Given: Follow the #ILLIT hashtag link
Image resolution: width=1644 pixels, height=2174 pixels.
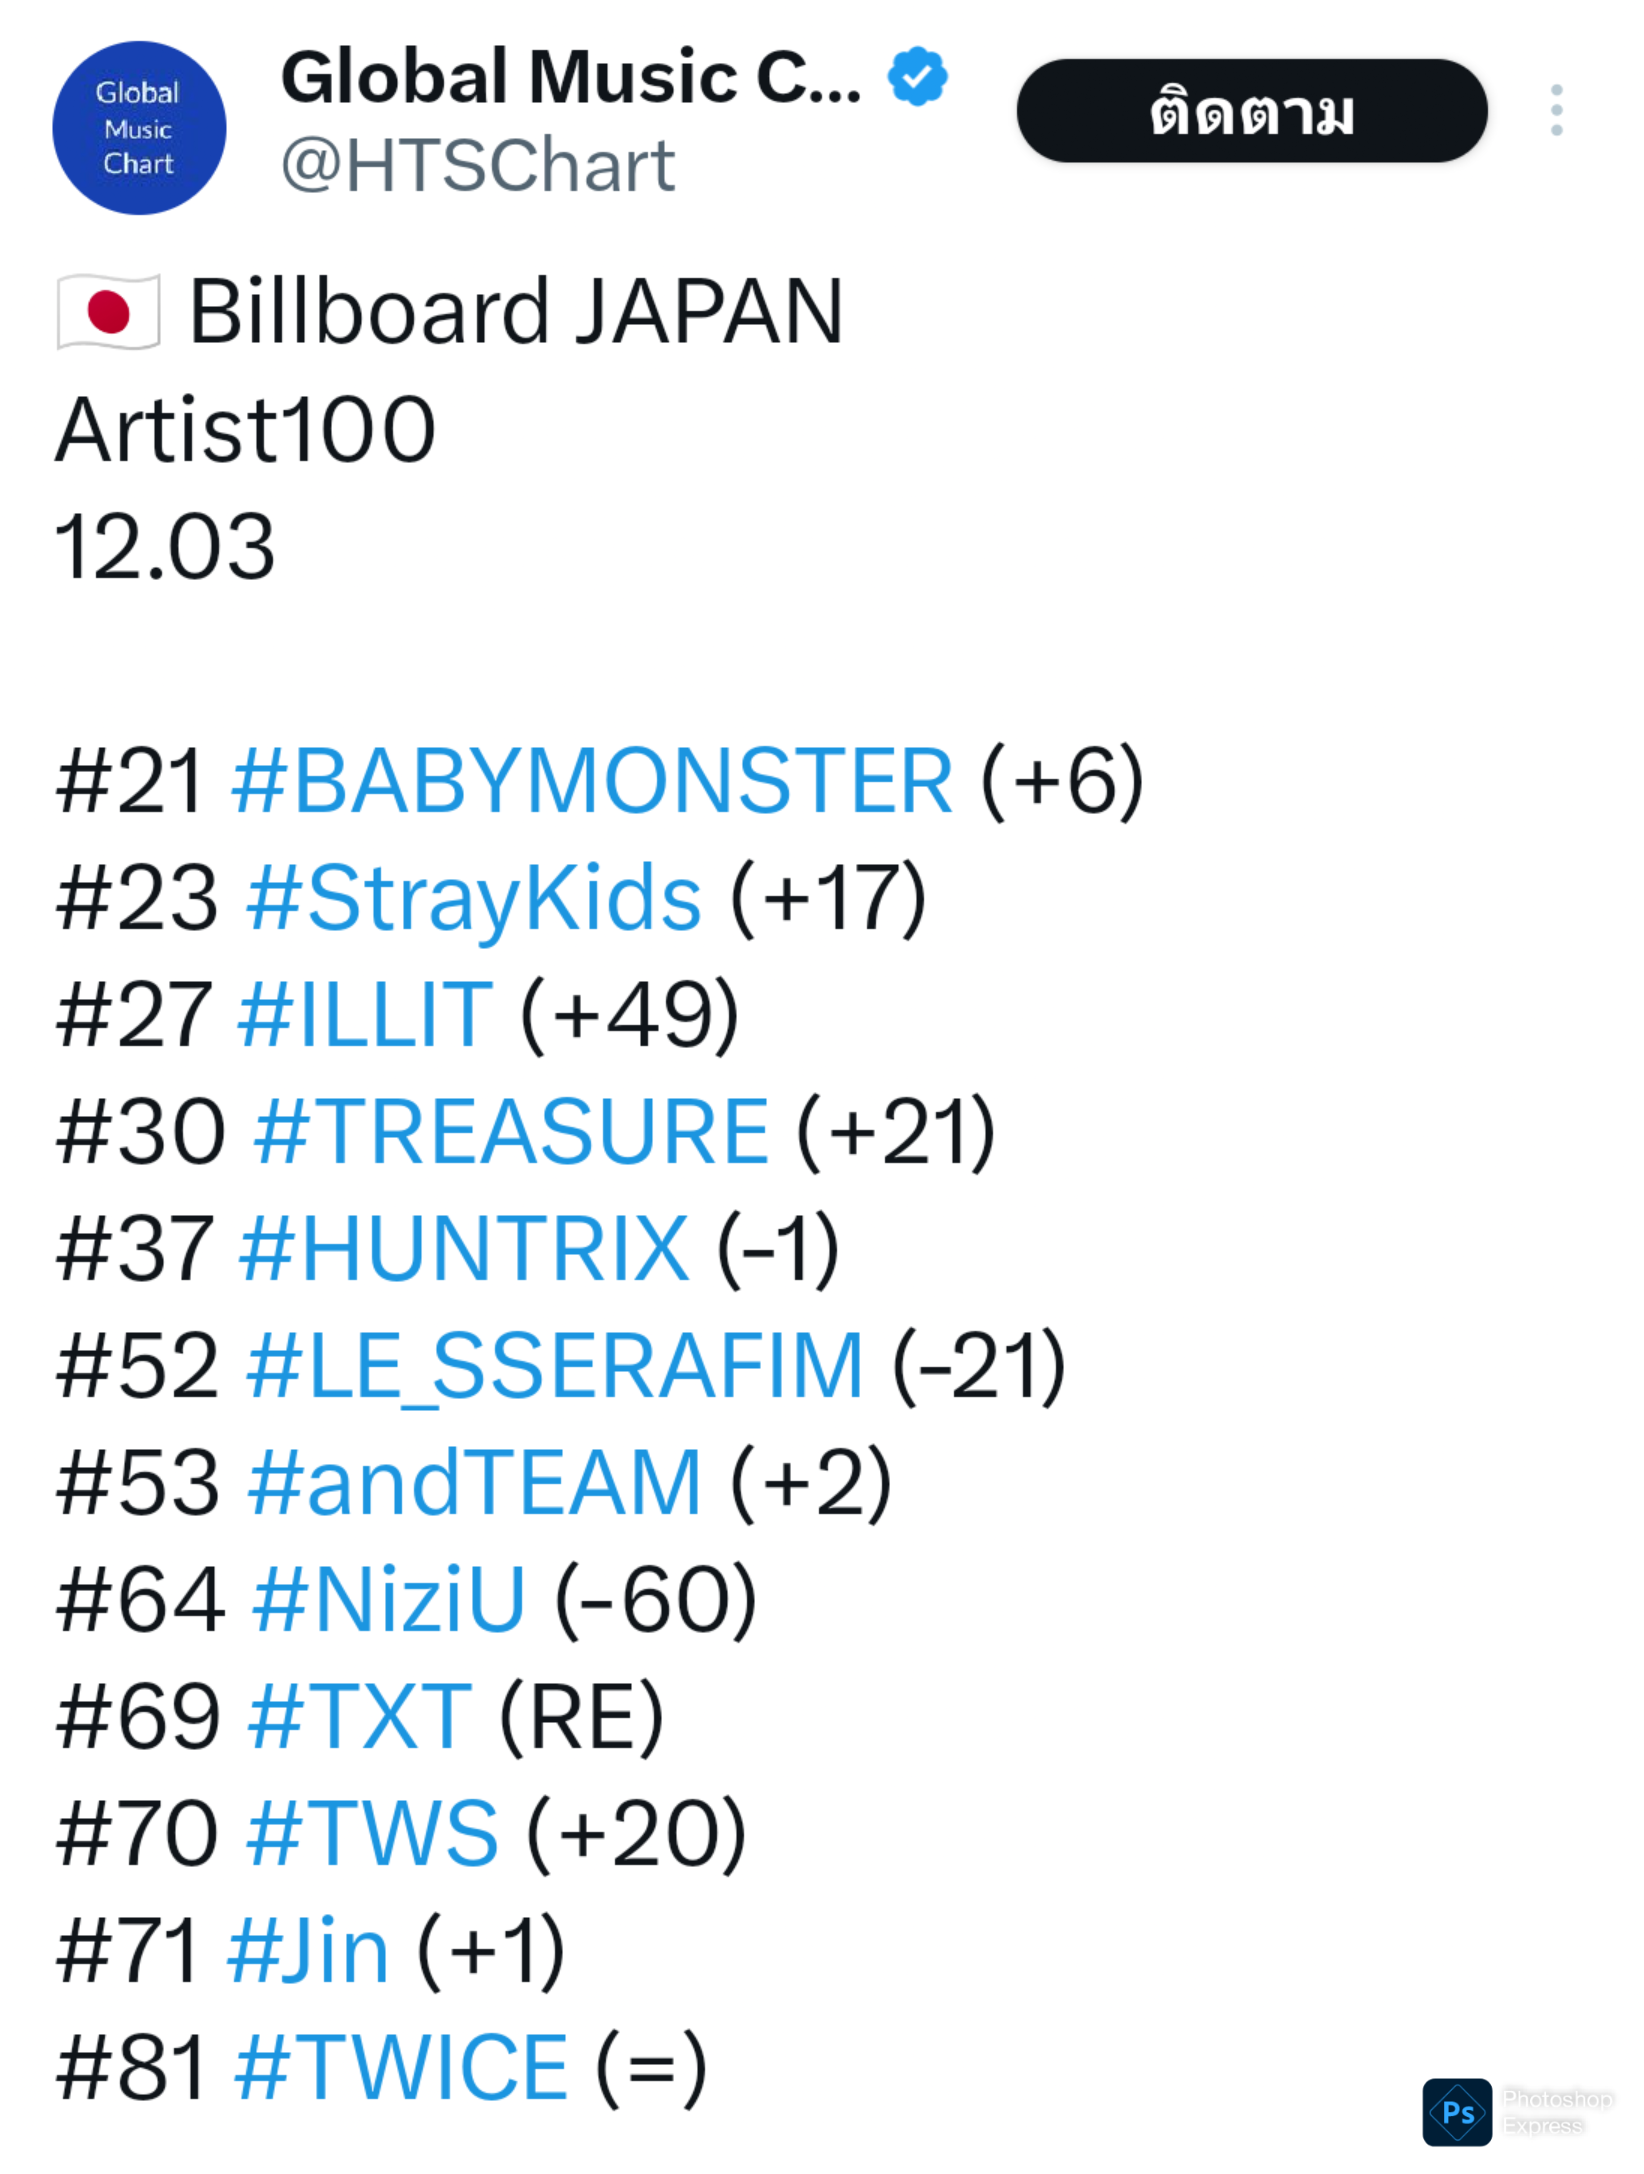Looking at the screenshot, I should tap(365, 1015).
